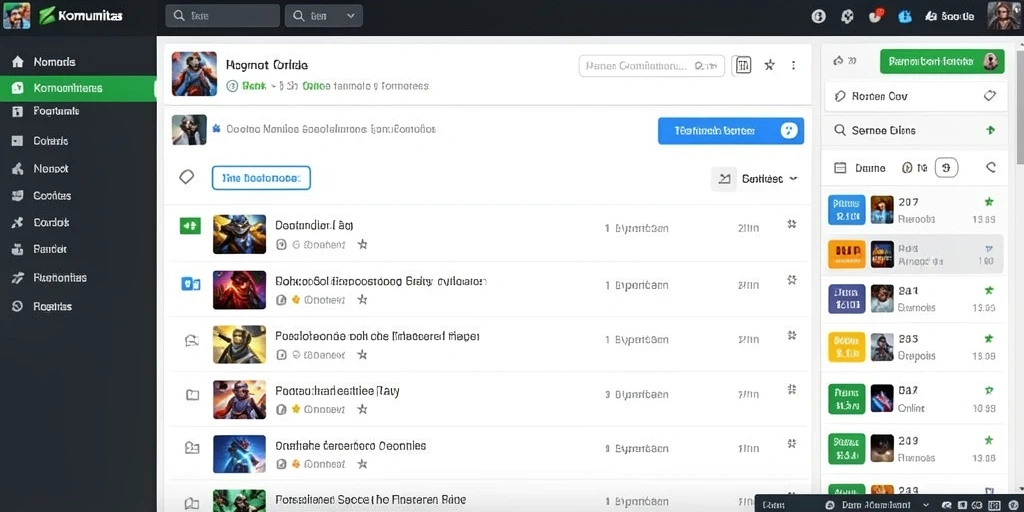This screenshot has width=1024, height=512.
Task: Click the blue button in the post row
Action: [x=731, y=131]
